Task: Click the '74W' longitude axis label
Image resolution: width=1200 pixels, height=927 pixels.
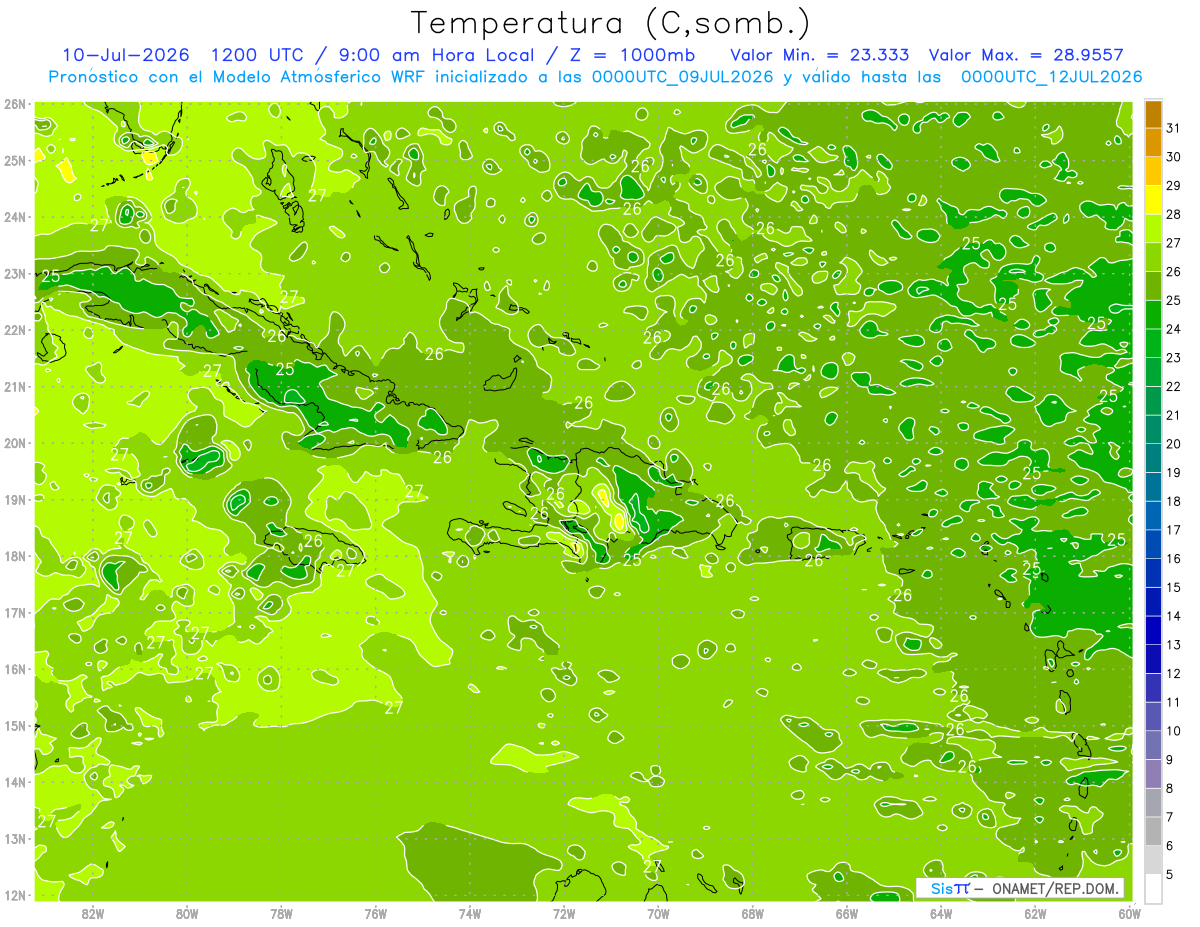Action: pos(470,914)
